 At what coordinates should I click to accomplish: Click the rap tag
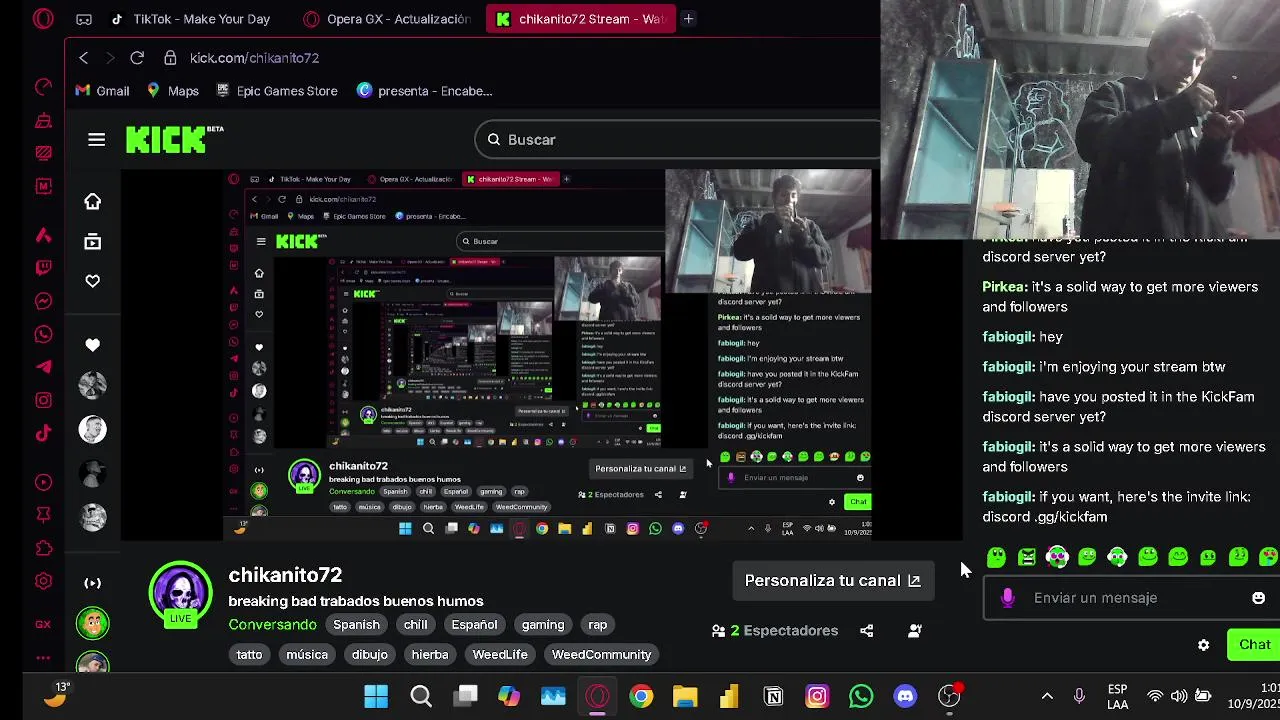point(597,625)
